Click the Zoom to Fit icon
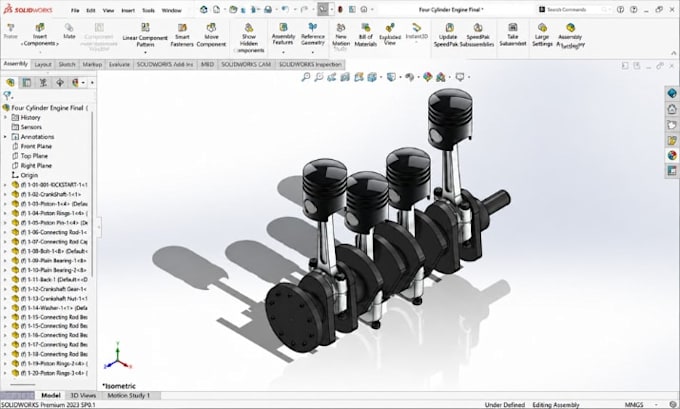Image resolution: width=680 pixels, height=409 pixels. click(306, 77)
